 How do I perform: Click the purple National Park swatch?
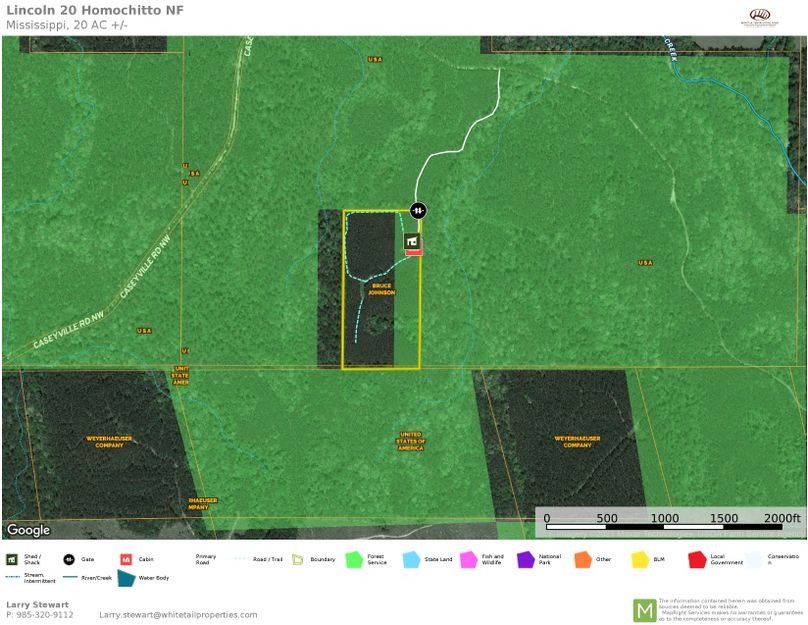point(524,560)
